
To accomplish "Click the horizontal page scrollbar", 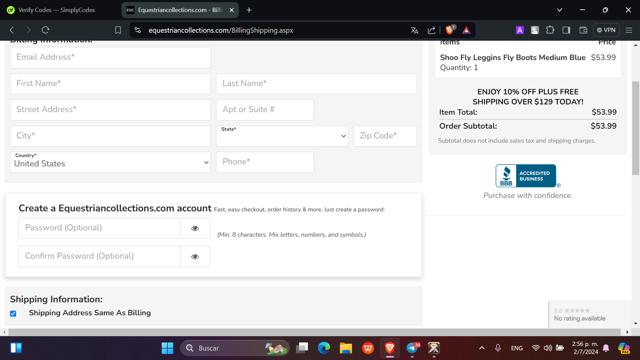I will [x=314, y=332].
